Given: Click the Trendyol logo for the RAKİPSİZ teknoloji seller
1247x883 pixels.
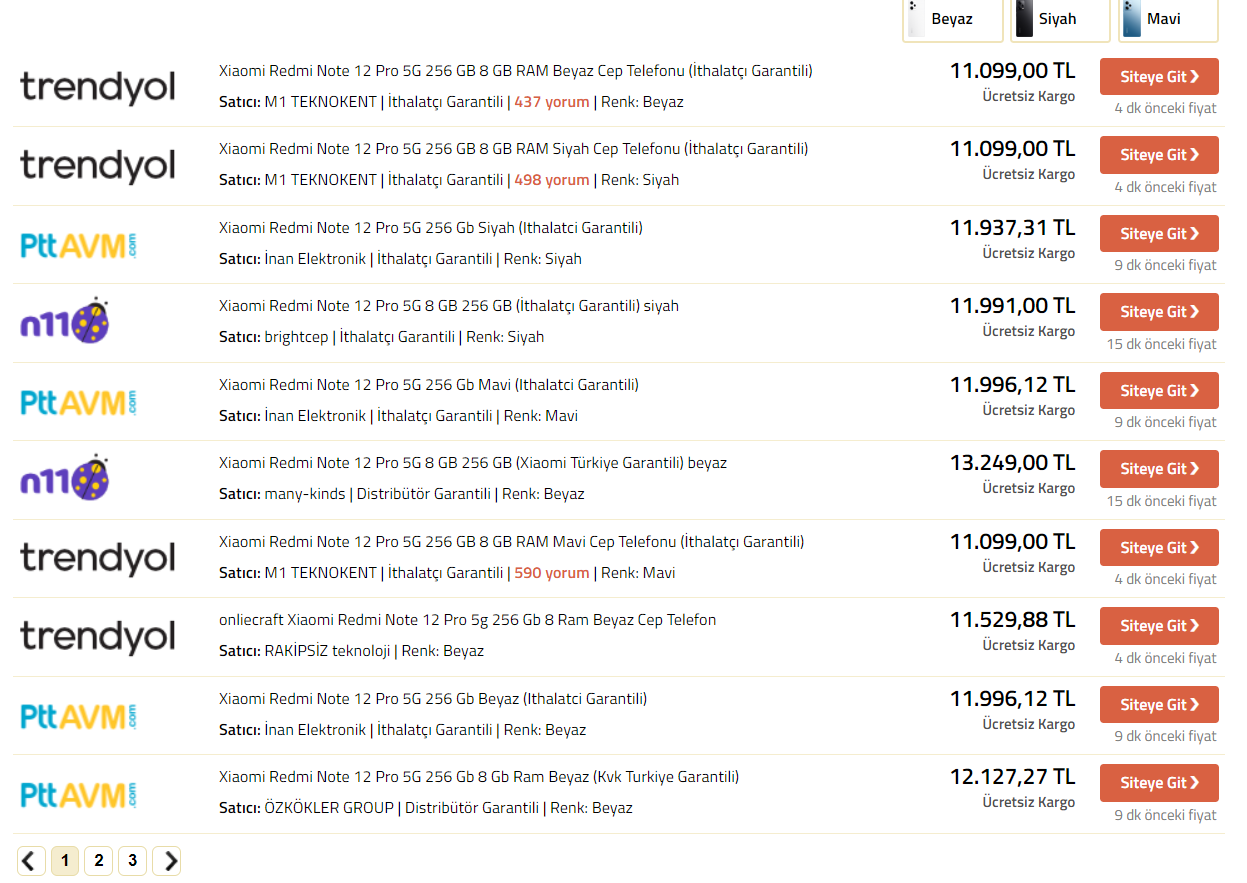Looking at the screenshot, I should point(97,636).
